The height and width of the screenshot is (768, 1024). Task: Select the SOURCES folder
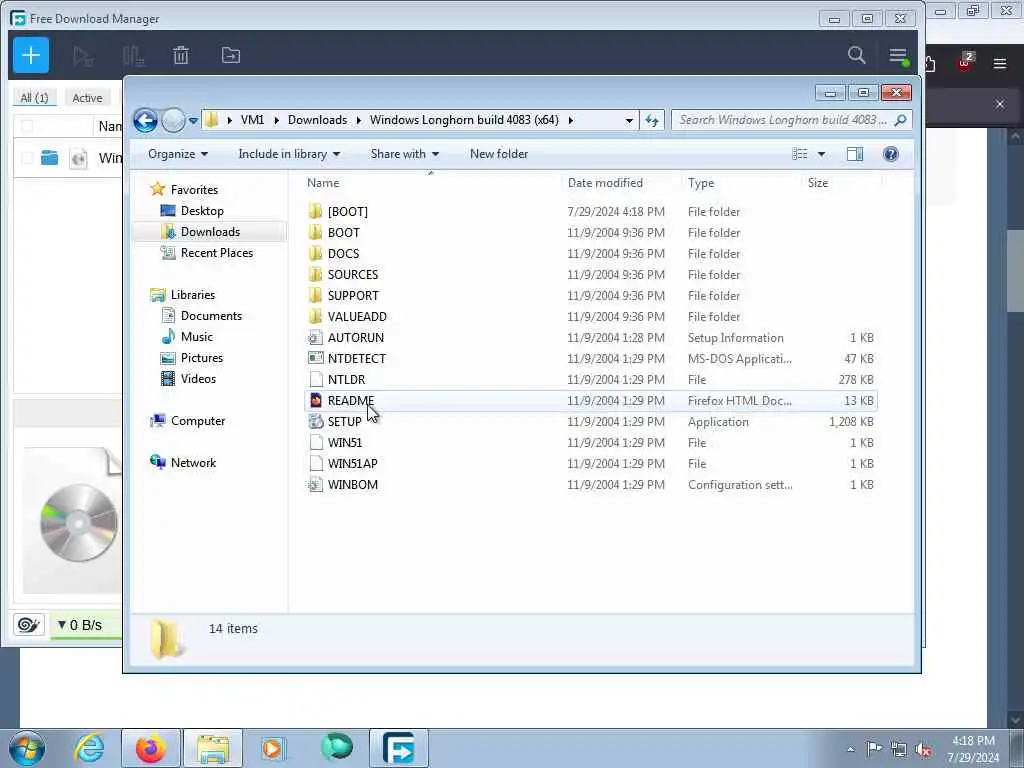(591, 275)
